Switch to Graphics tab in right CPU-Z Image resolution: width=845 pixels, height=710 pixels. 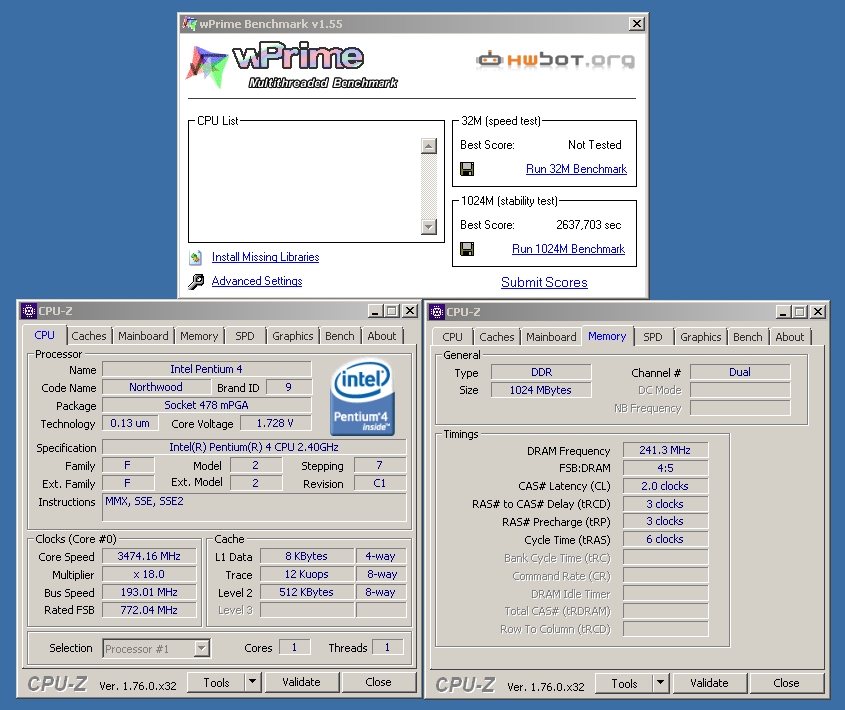pos(701,337)
